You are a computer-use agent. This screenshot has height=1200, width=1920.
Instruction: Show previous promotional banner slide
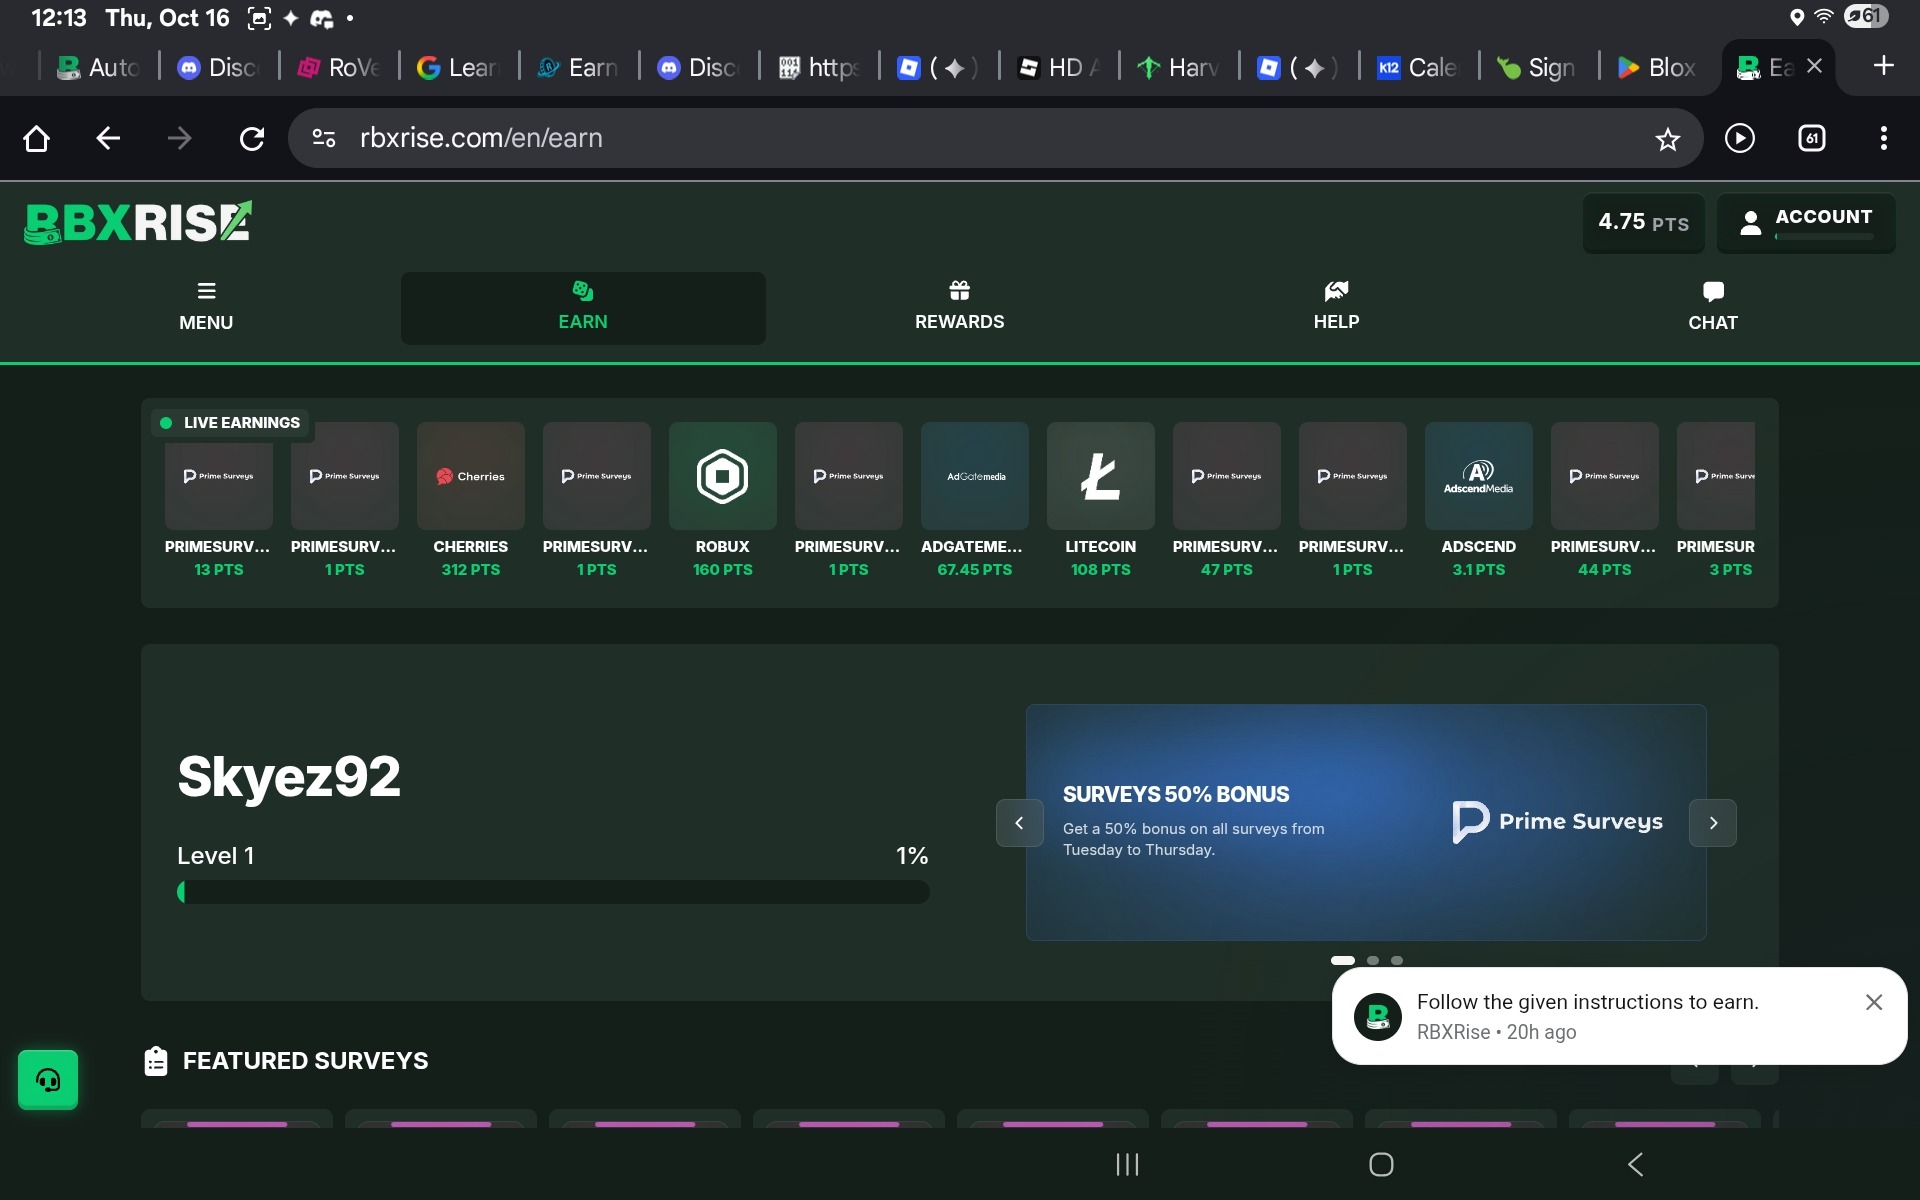coord(1019,823)
